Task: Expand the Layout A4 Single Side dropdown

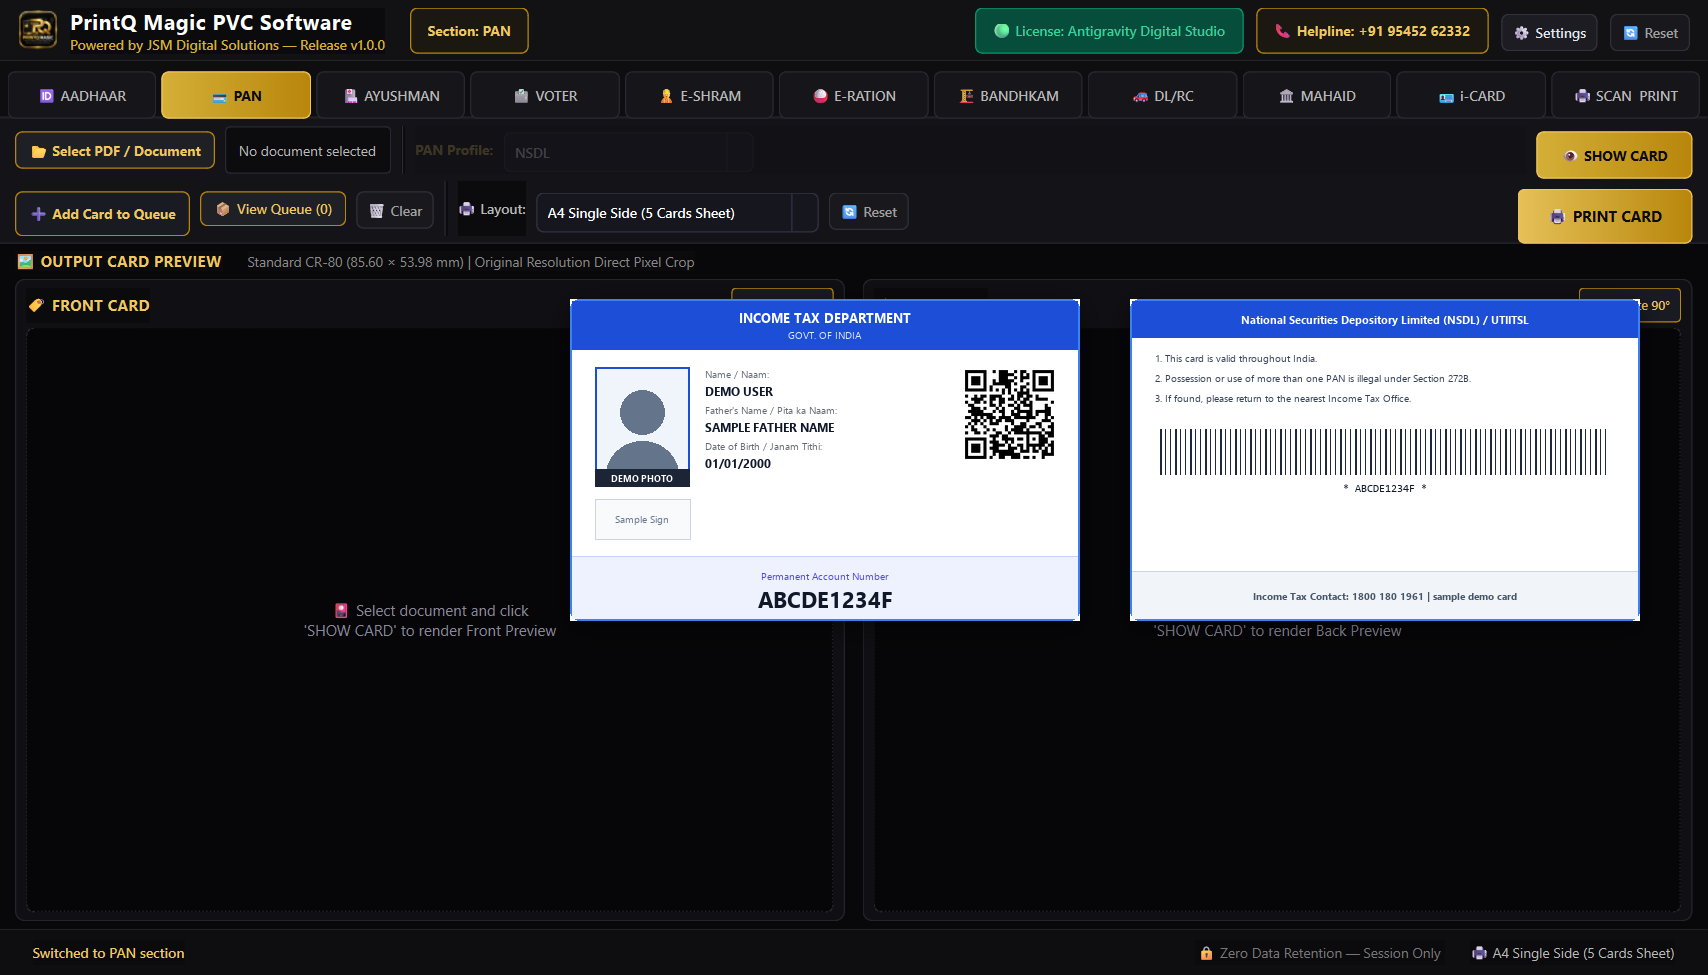Action: pyautogui.click(x=677, y=213)
